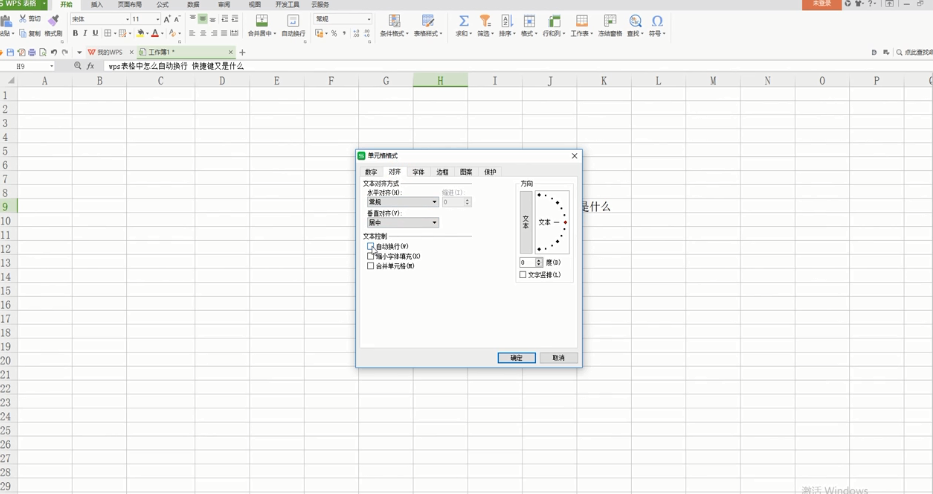
Task: Enable the 自动换行 (wrap text) checkbox
Action: (370, 246)
